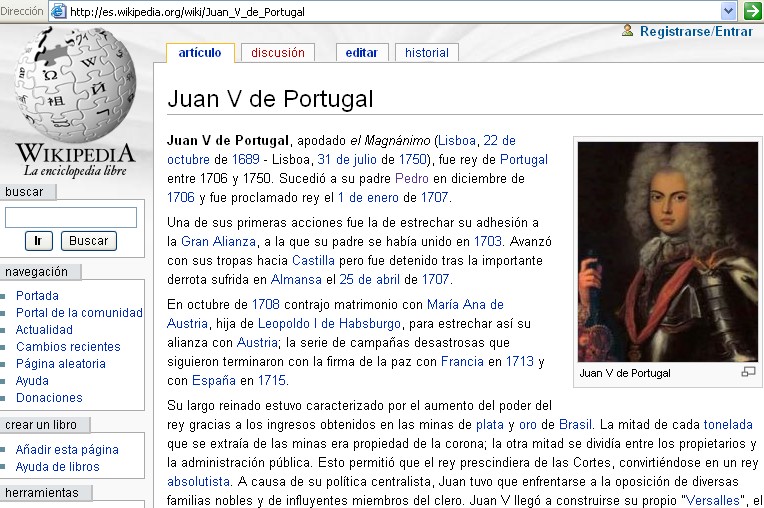Click the page icon in address bar
Screen dimensions: 764x508
click(x=59, y=11)
